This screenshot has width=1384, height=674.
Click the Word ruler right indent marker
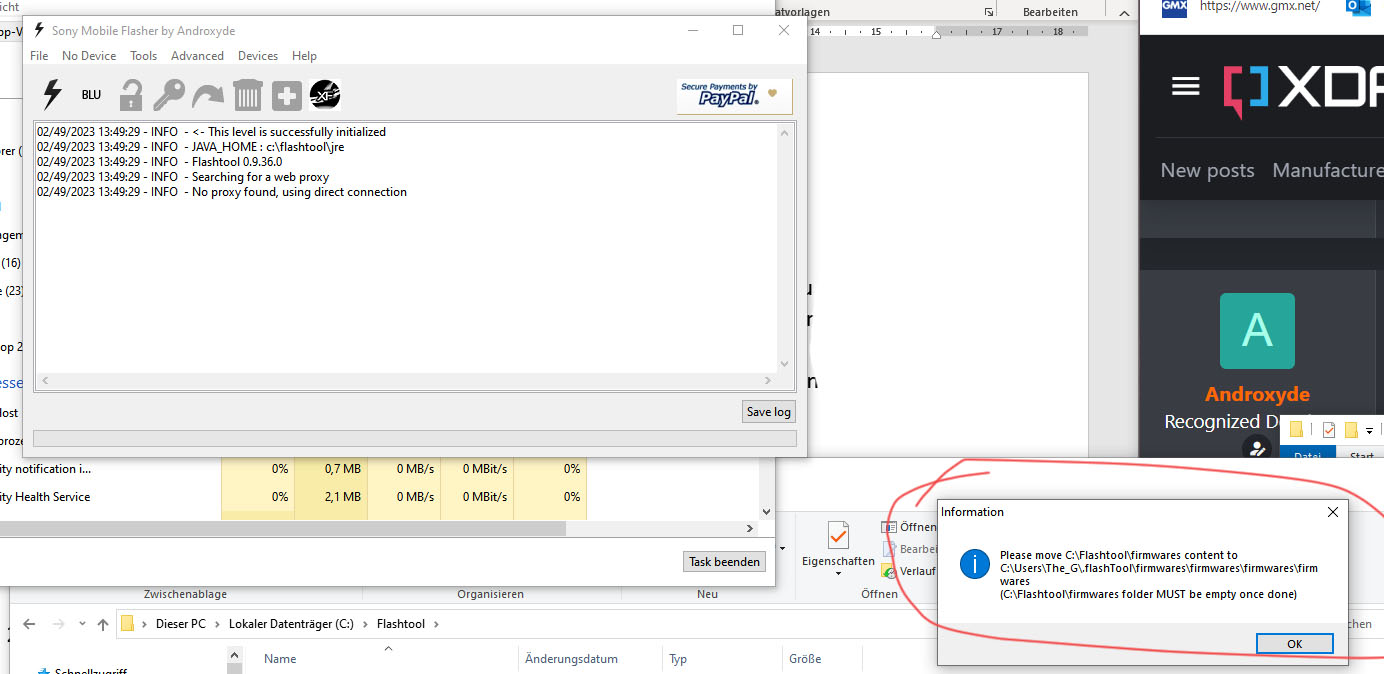coord(936,34)
